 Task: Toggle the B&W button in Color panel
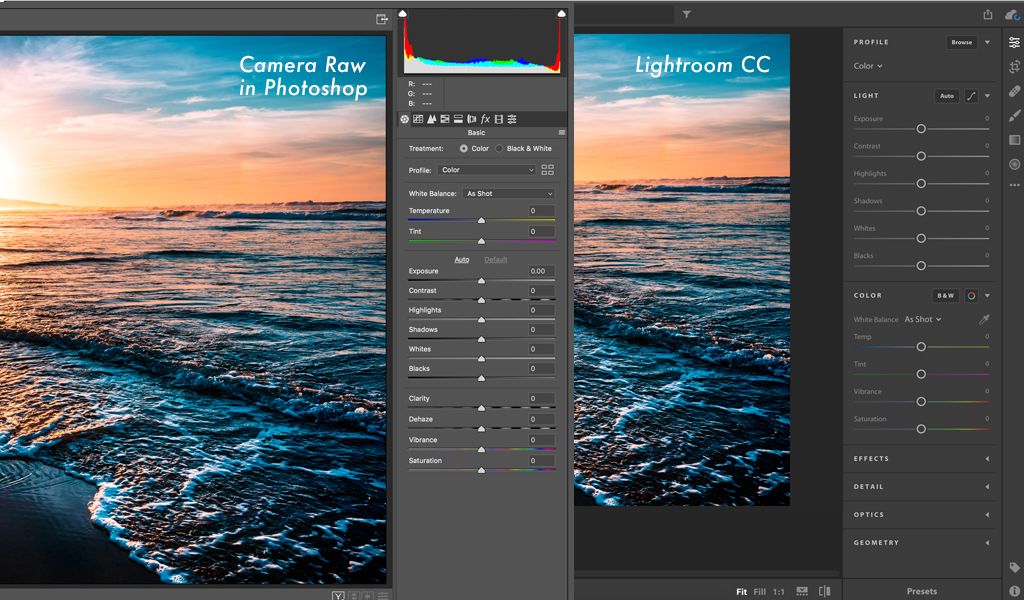click(x=945, y=296)
